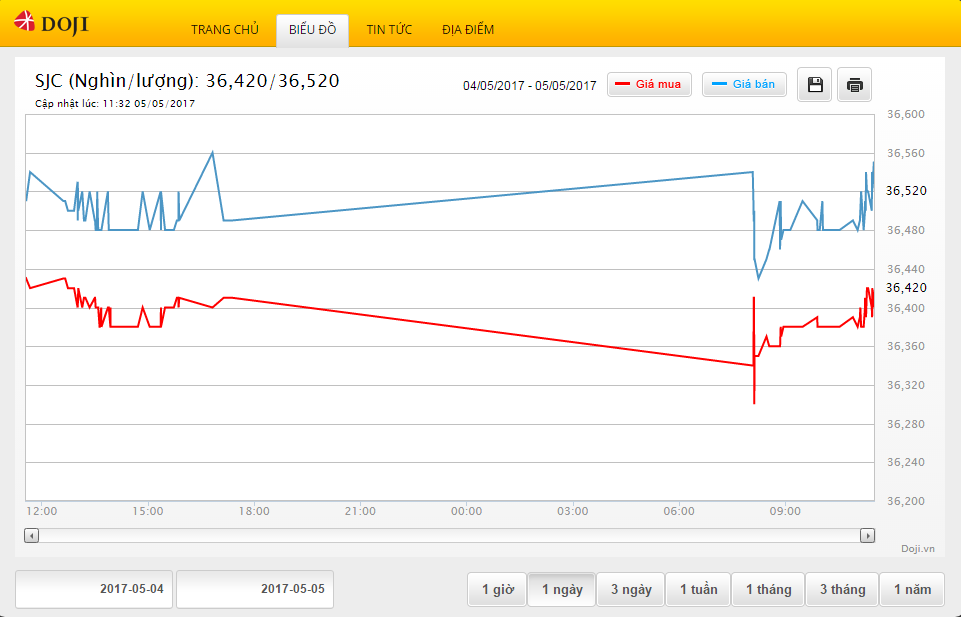Toggle the Giá bán blue series
961x617 pixels.
[x=744, y=85]
